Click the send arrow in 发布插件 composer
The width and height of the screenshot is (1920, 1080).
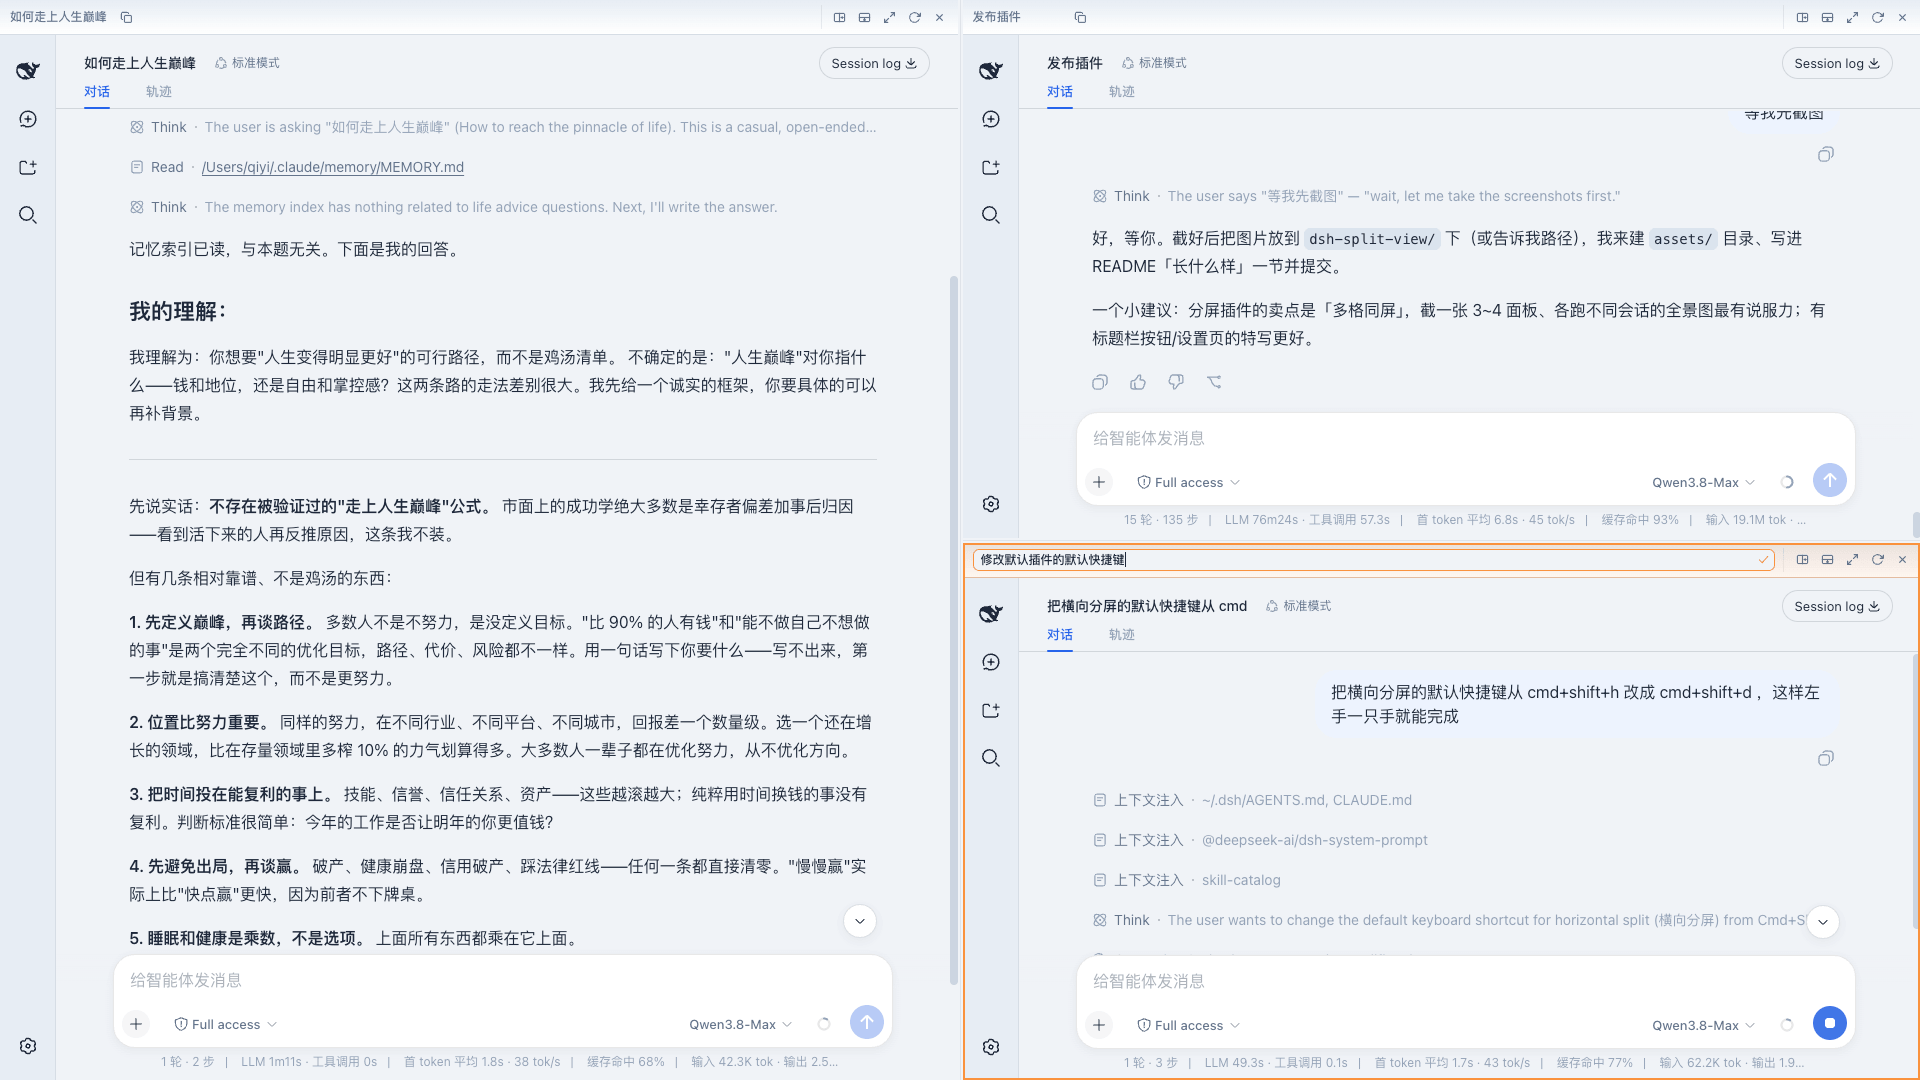1830,480
